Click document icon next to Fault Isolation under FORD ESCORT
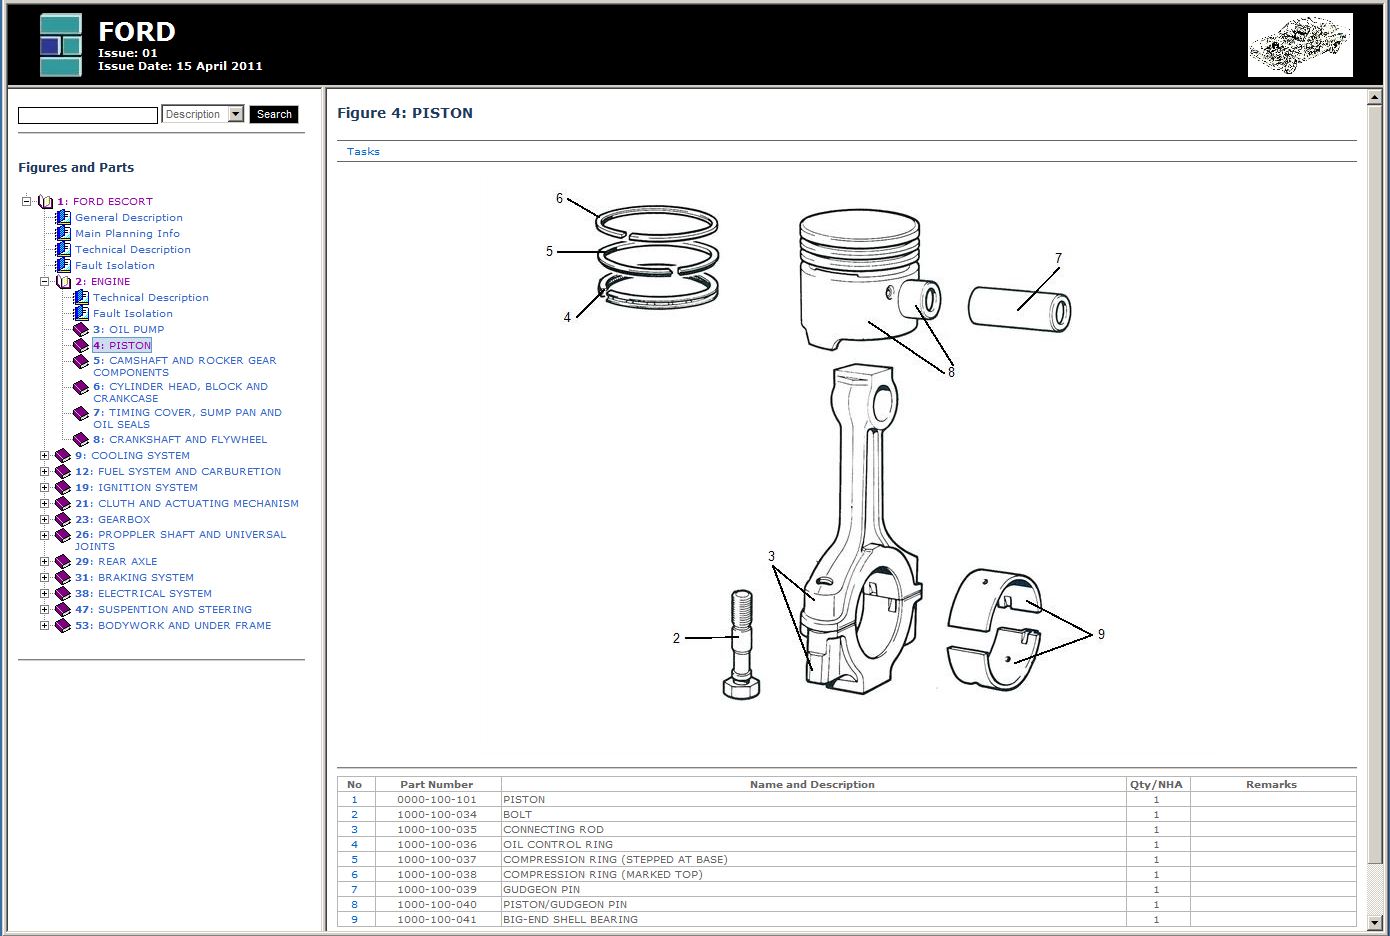This screenshot has height=936, width=1390. pyautogui.click(x=63, y=265)
